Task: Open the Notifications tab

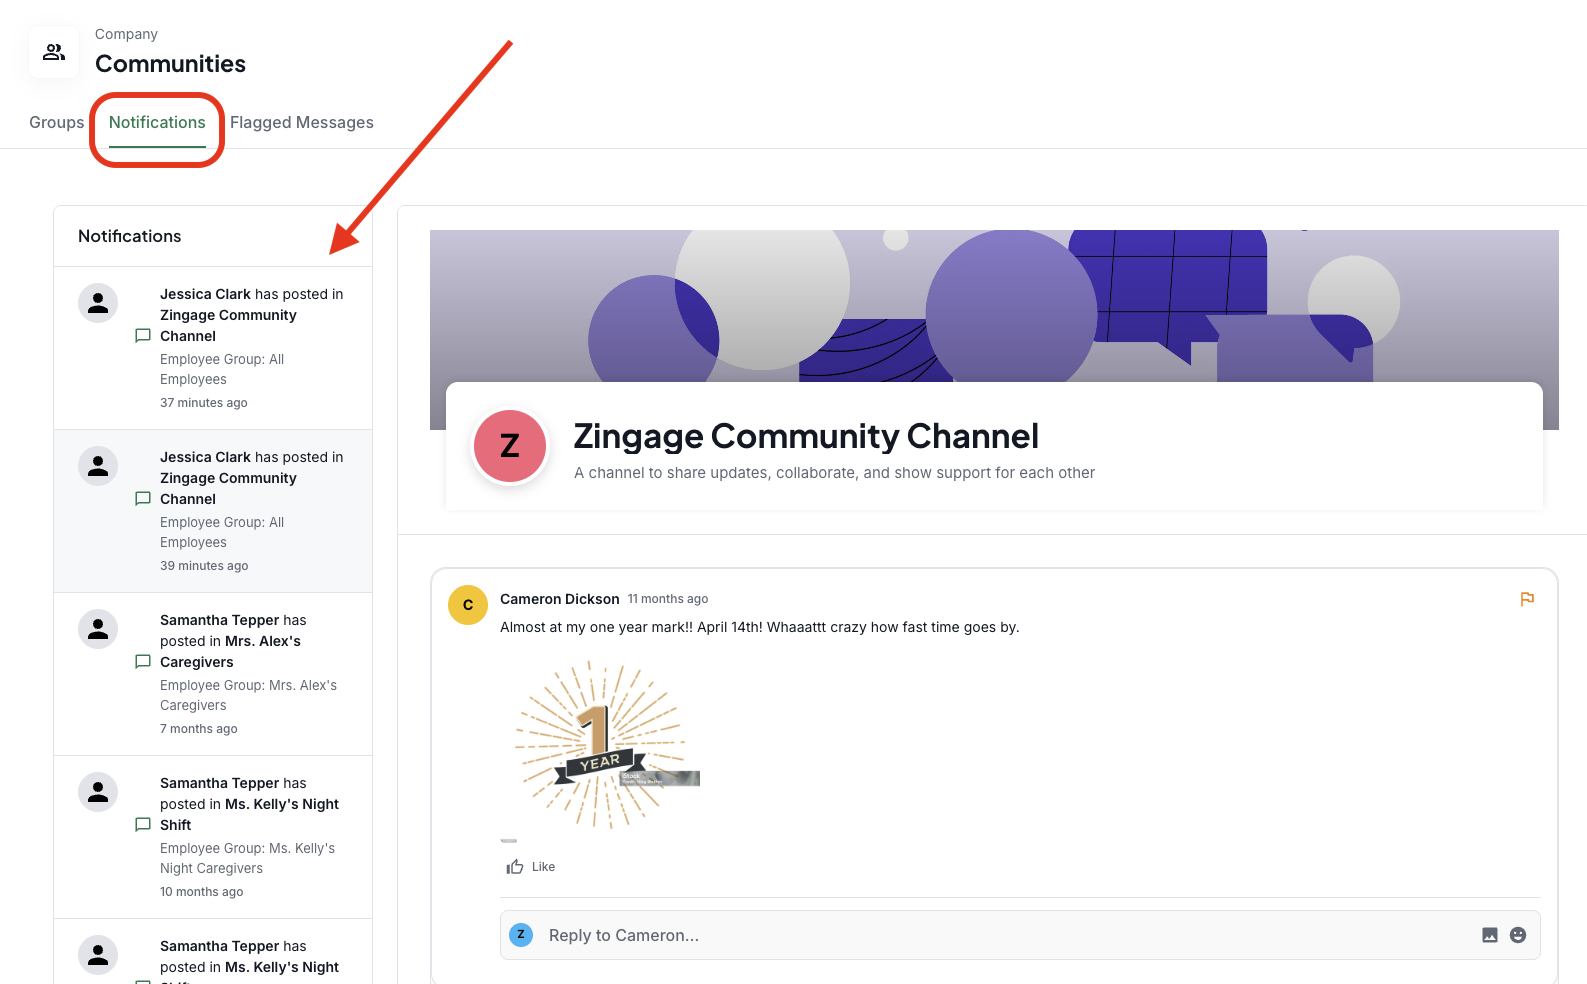Action: pyautogui.click(x=157, y=122)
